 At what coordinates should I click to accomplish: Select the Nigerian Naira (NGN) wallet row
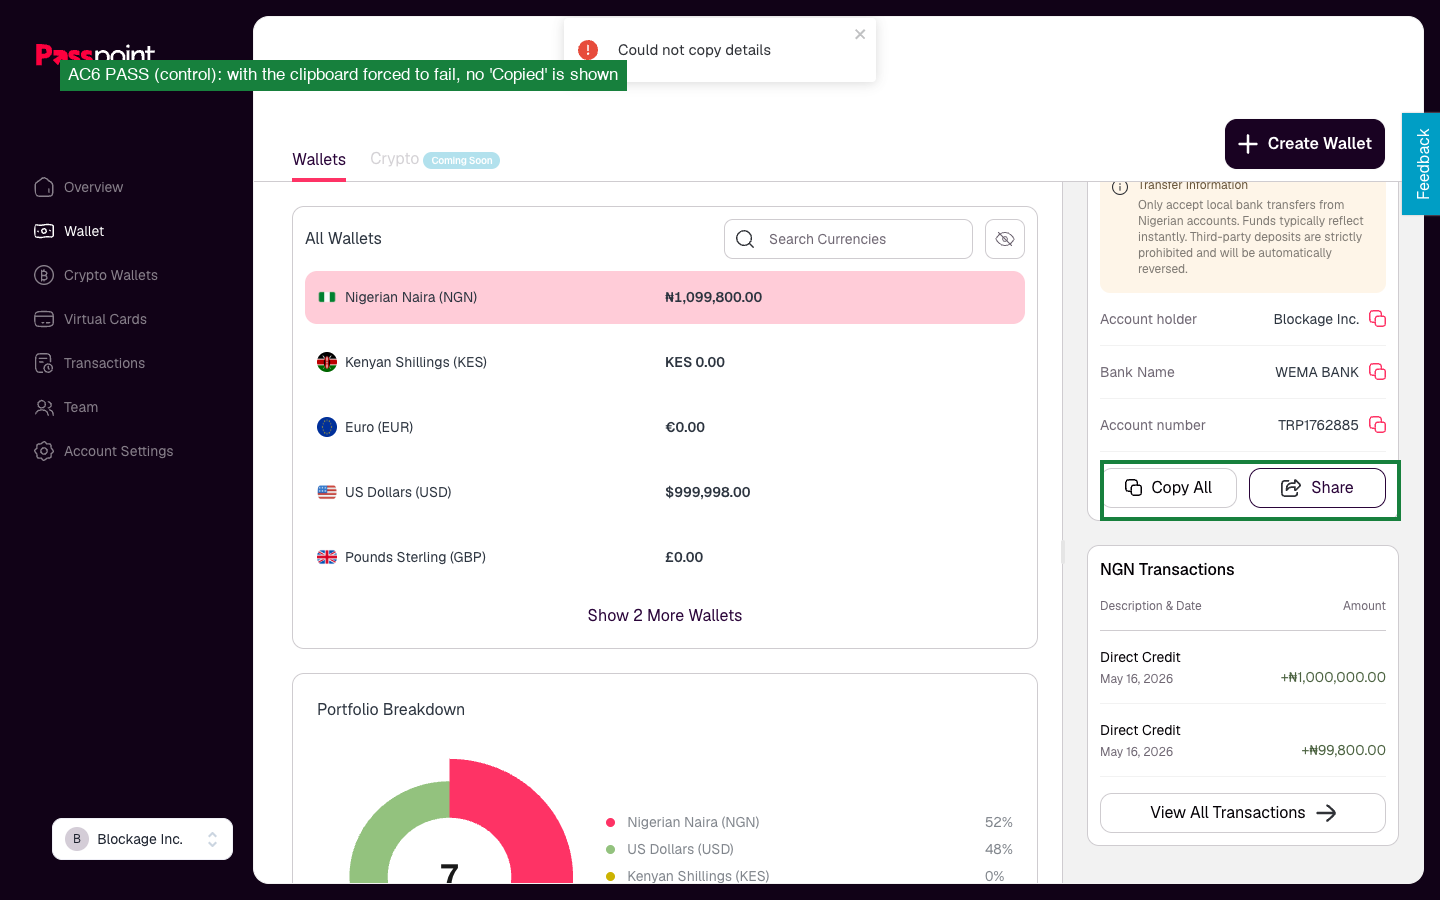click(x=665, y=297)
